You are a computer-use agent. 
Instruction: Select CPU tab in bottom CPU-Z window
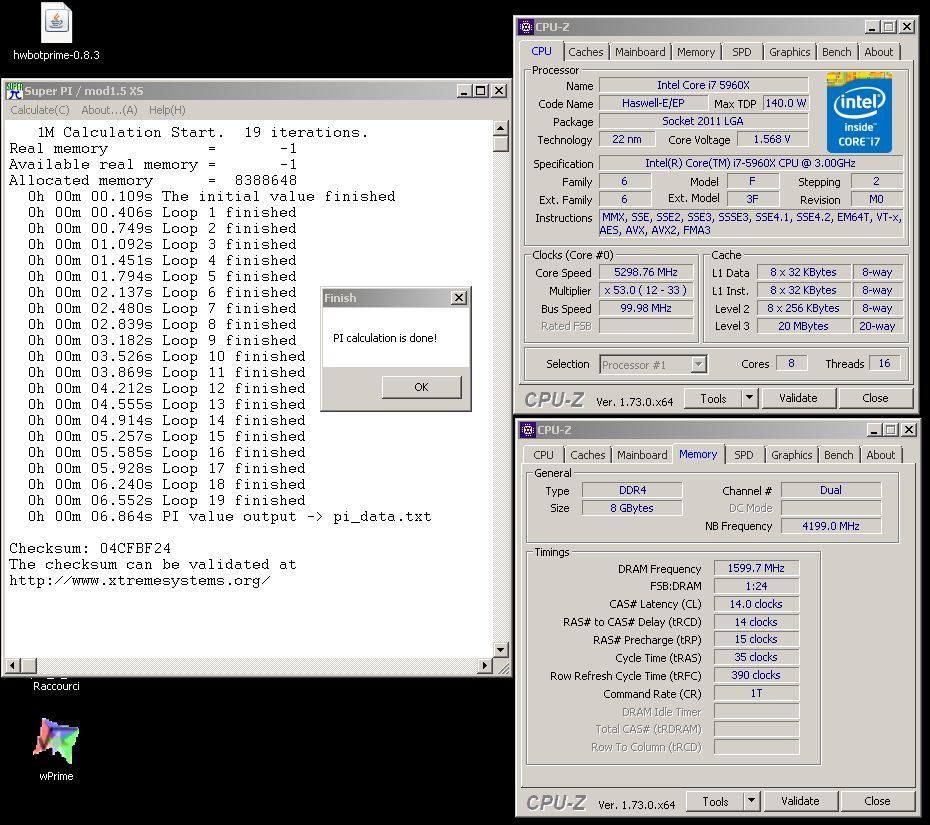pos(543,455)
